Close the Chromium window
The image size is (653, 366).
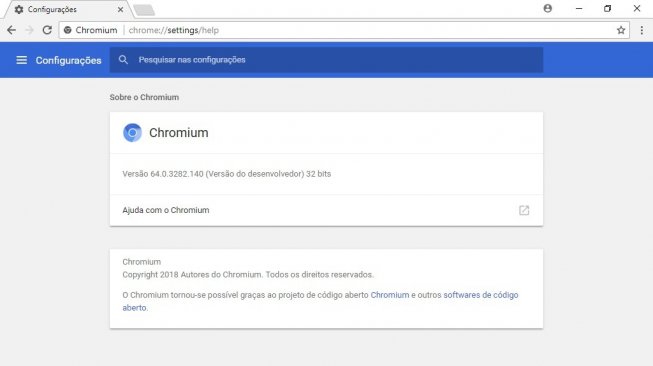[637, 8]
